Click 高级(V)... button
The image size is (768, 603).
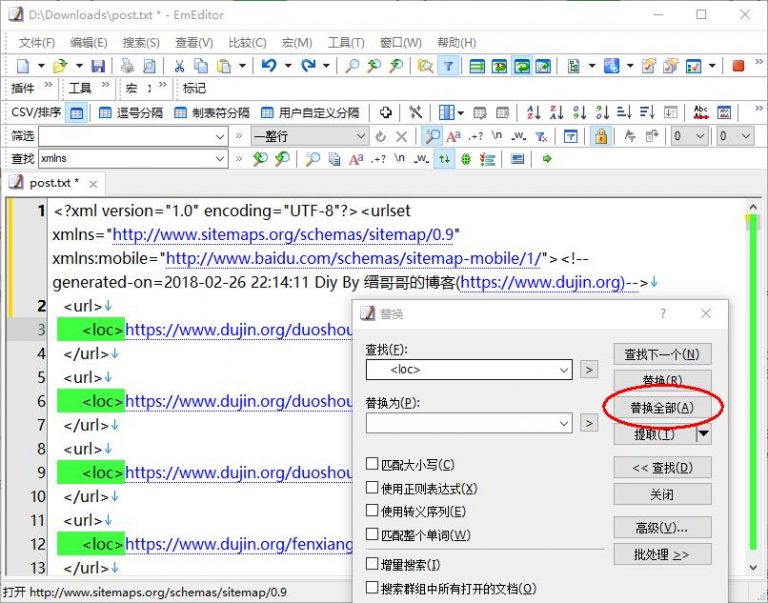662,528
